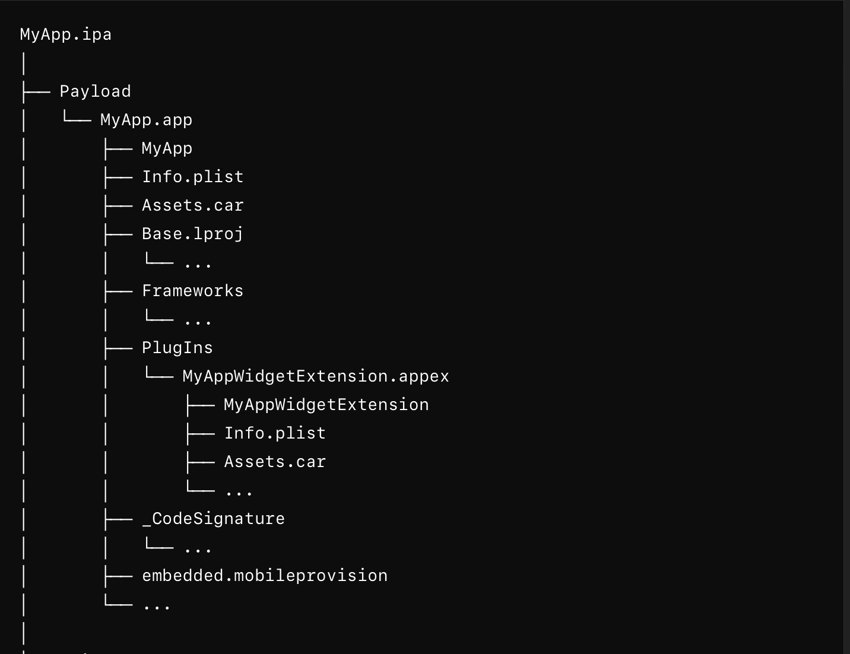850x654 pixels.
Task: Select the MyApp executable file entry
Action: tap(167, 148)
